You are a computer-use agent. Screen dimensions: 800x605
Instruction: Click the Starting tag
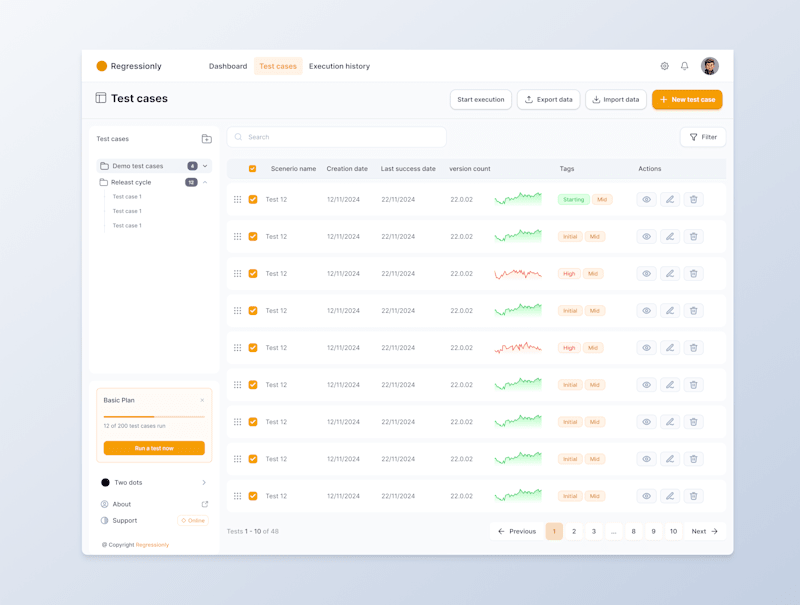573,199
